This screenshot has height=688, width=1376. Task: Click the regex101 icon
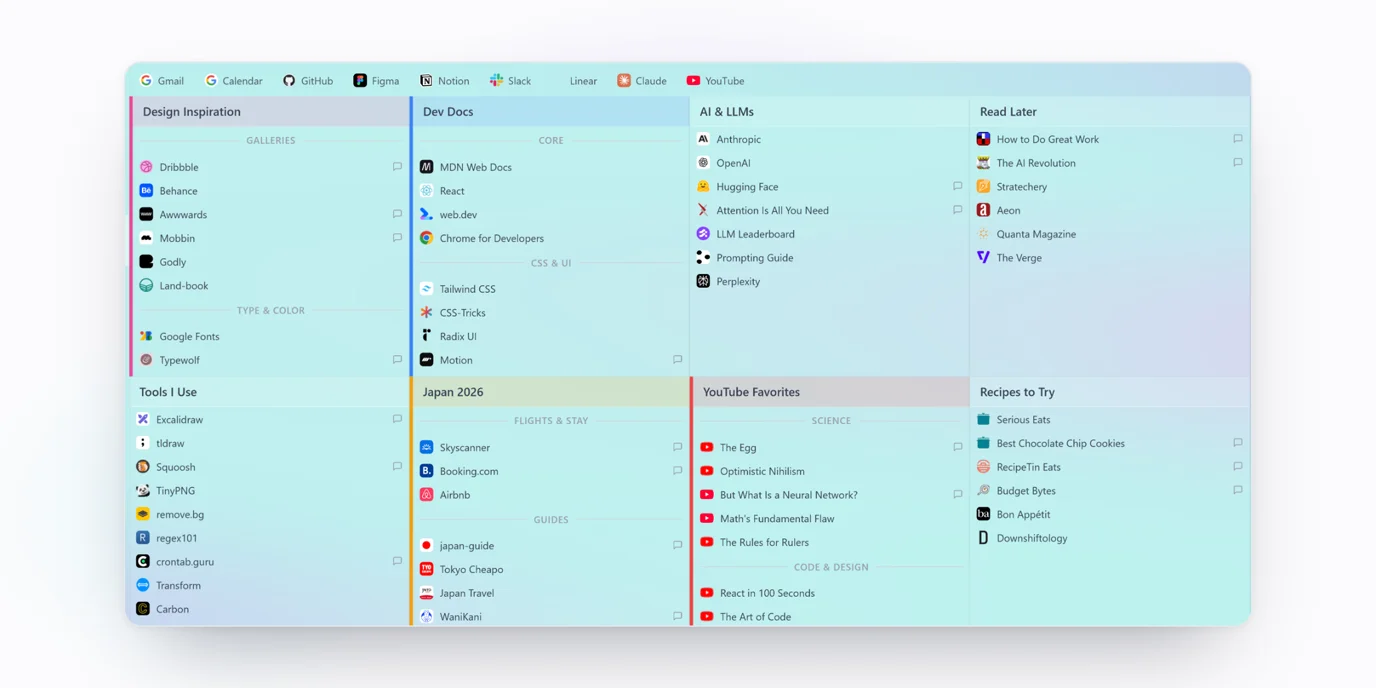143,538
